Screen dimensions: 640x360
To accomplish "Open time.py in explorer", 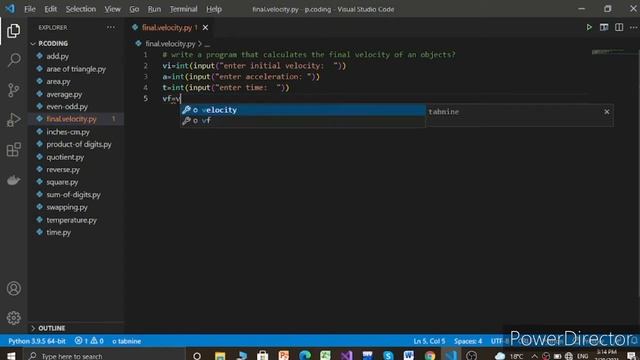I will (x=58, y=232).
